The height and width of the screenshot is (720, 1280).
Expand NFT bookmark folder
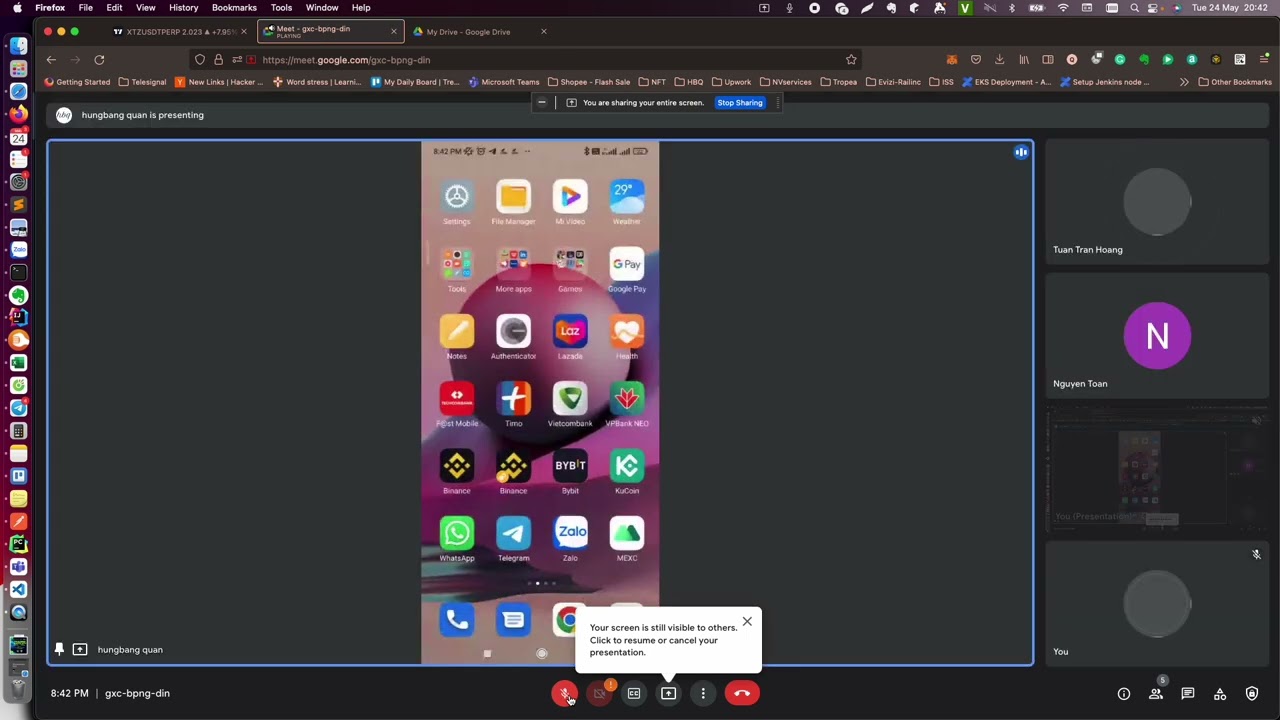click(x=651, y=82)
